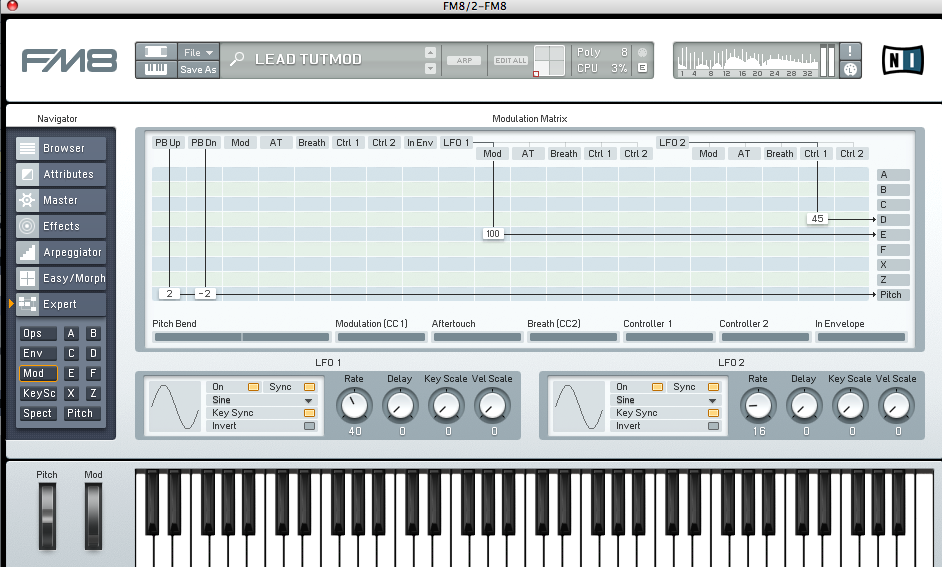942x567 pixels.
Task: Click the LEAD TUTMOD preset name
Action: pyautogui.click(x=308, y=59)
